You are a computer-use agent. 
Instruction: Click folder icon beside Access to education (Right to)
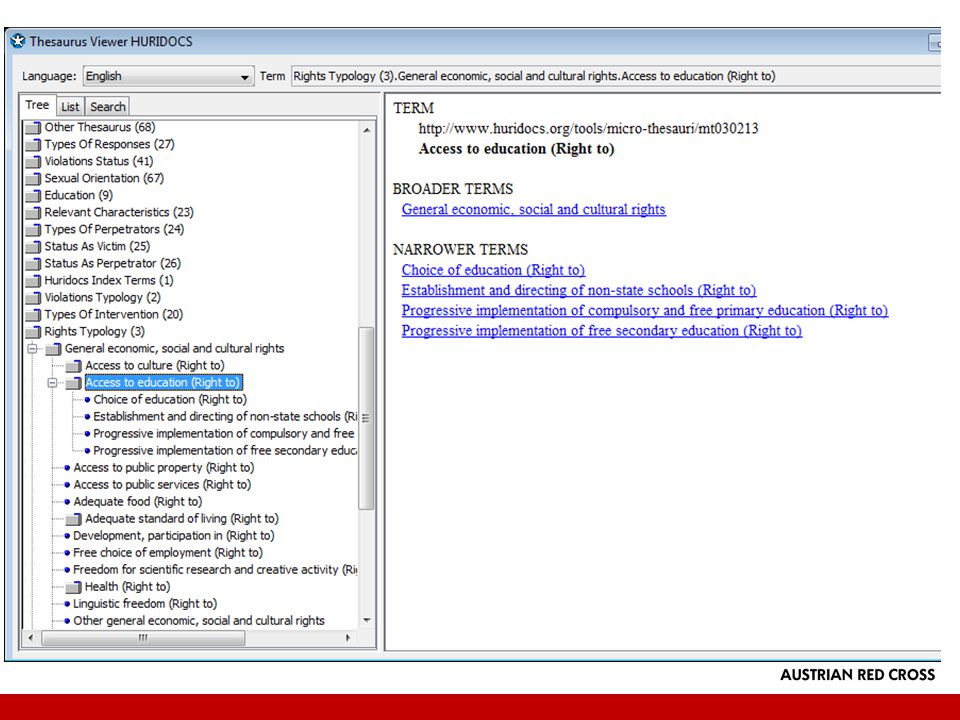coord(73,383)
